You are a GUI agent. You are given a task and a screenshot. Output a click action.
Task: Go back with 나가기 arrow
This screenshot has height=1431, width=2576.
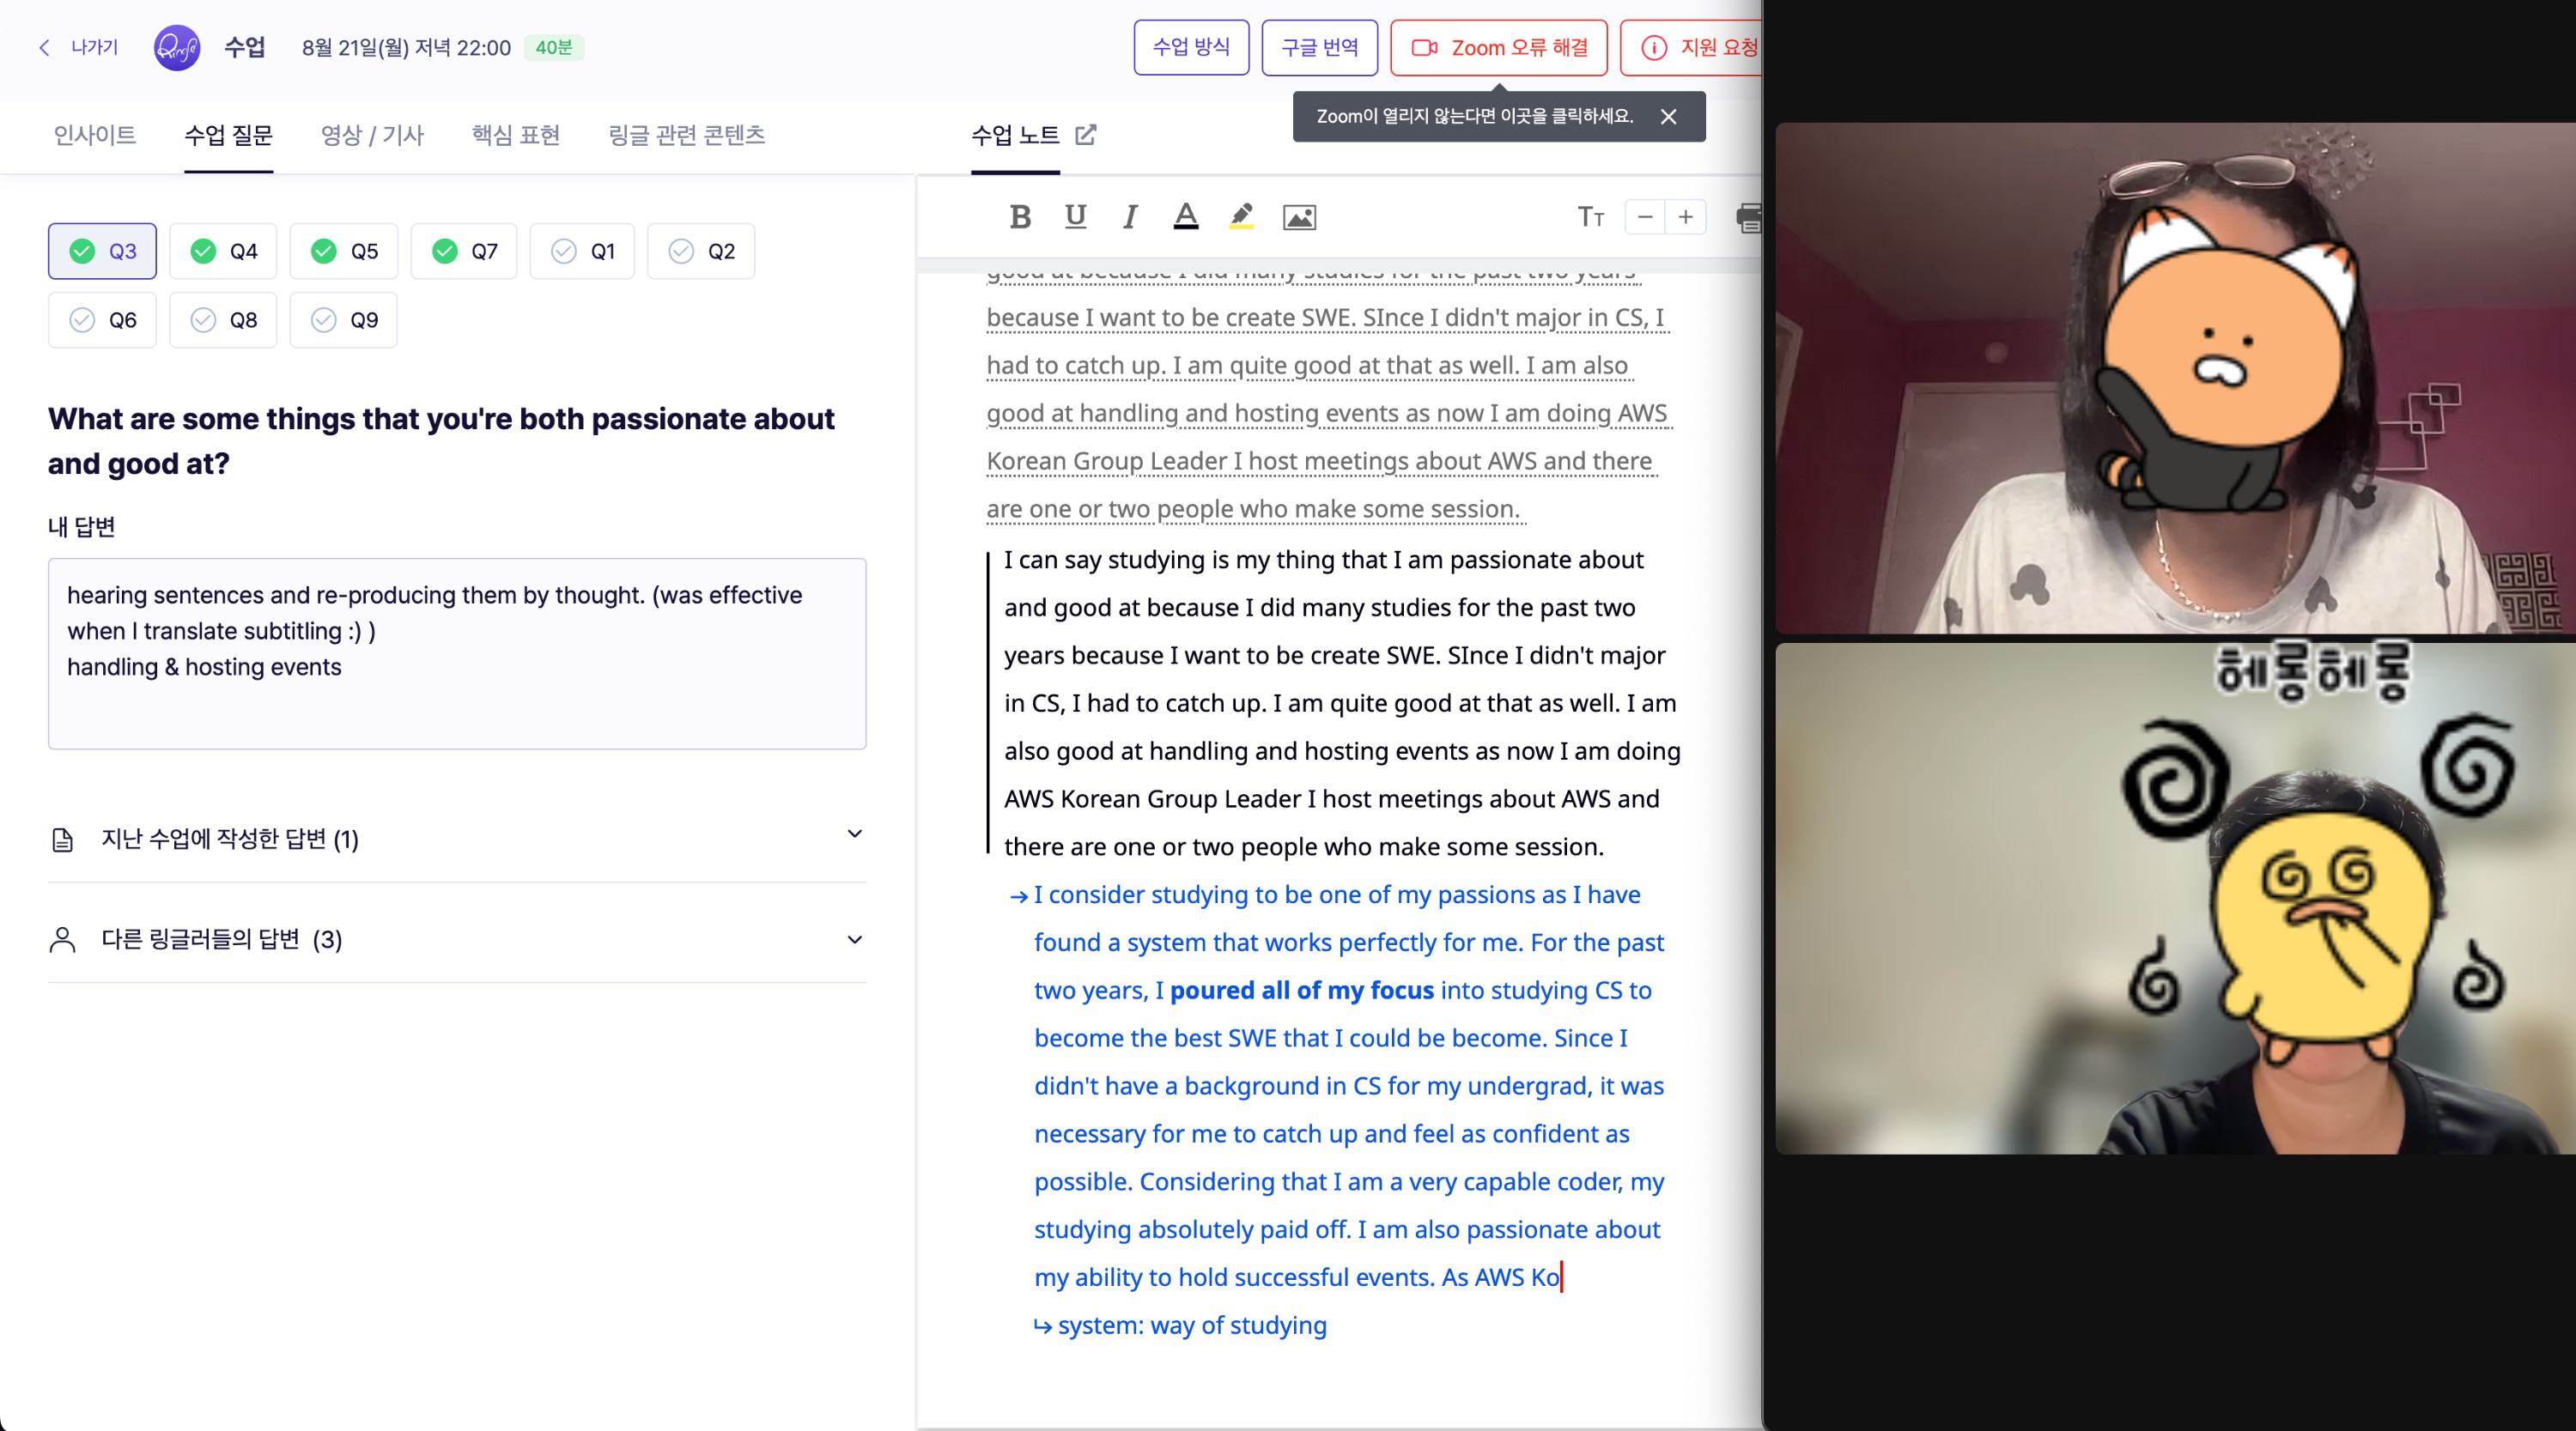(78, 47)
